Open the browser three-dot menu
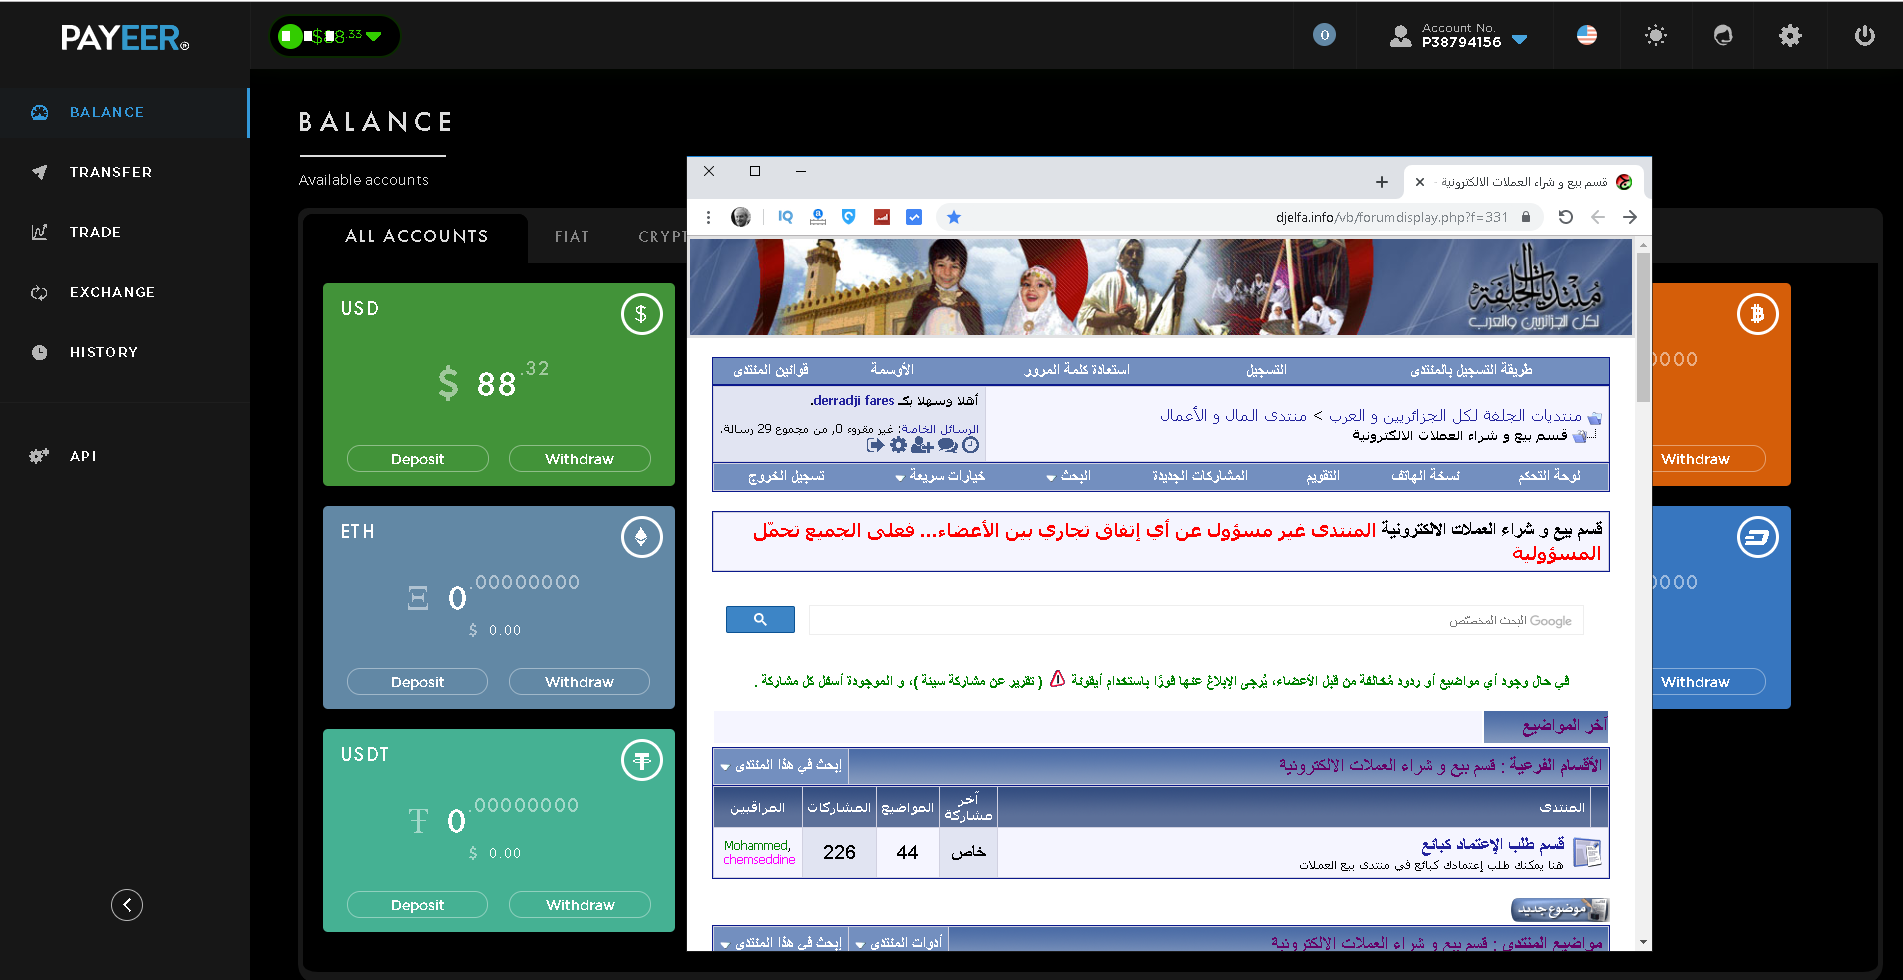Image resolution: width=1903 pixels, height=980 pixels. point(708,217)
